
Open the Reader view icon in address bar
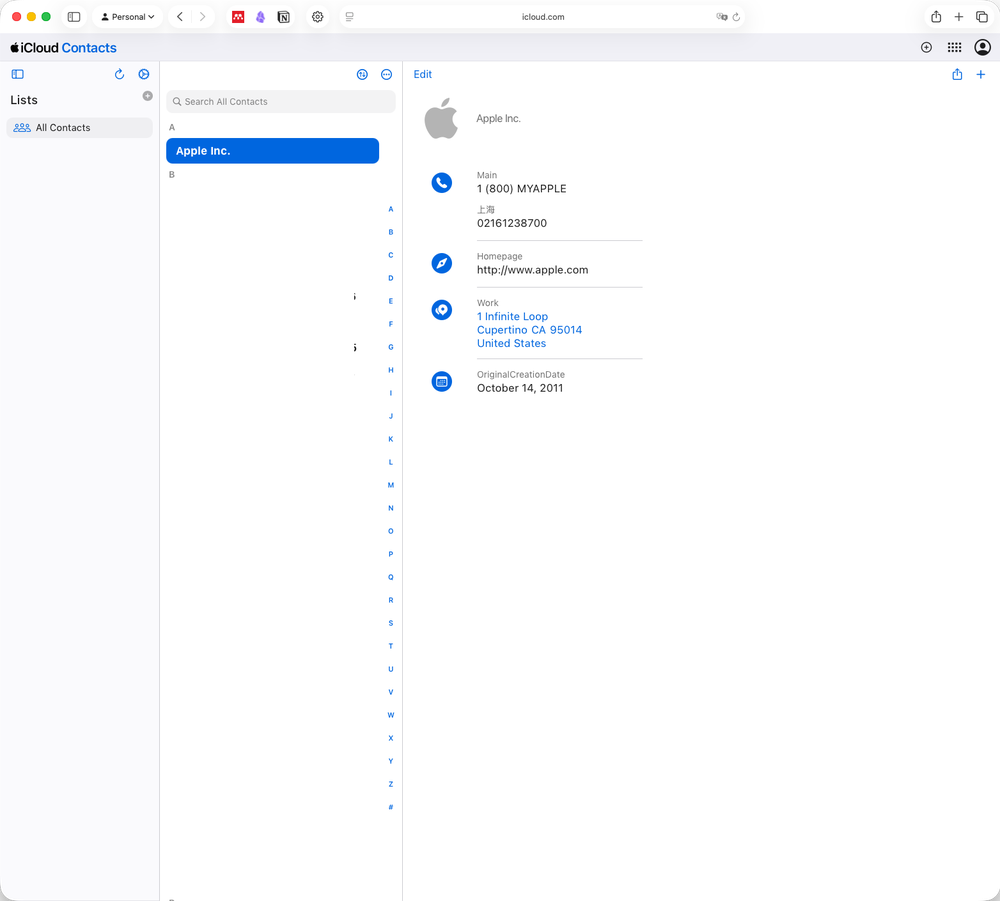[349, 17]
